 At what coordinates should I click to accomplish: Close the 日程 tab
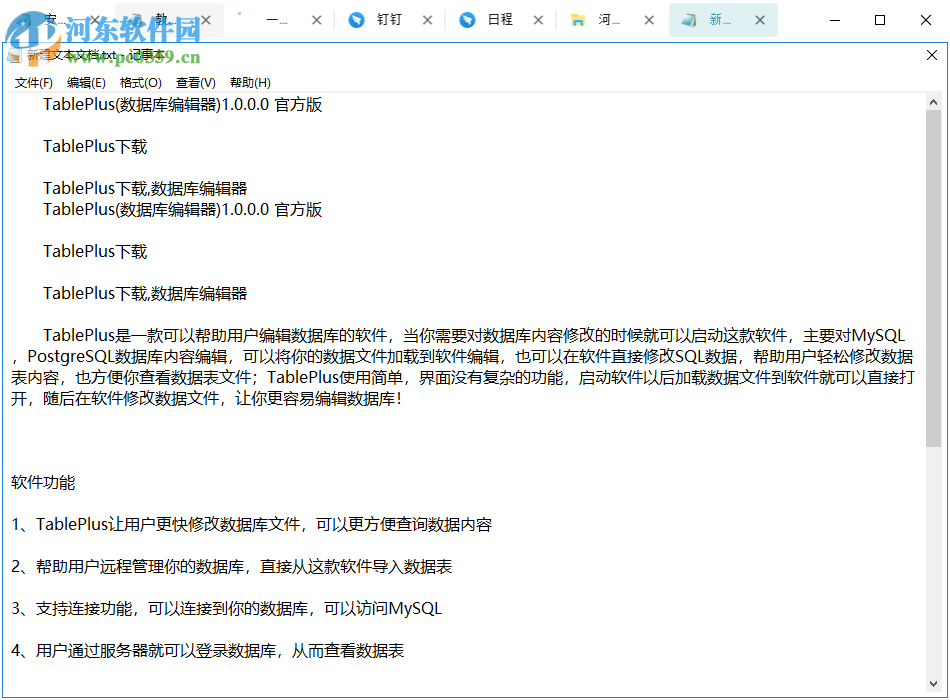pos(538,19)
